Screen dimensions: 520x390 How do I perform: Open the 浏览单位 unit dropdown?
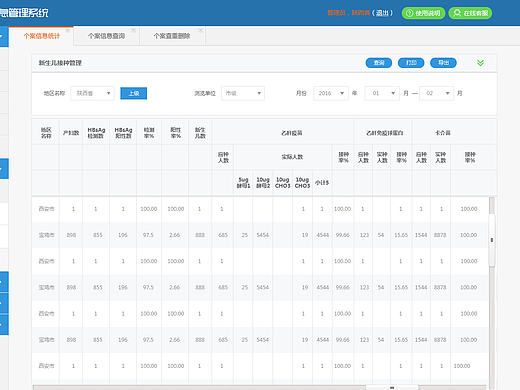[x=243, y=93]
